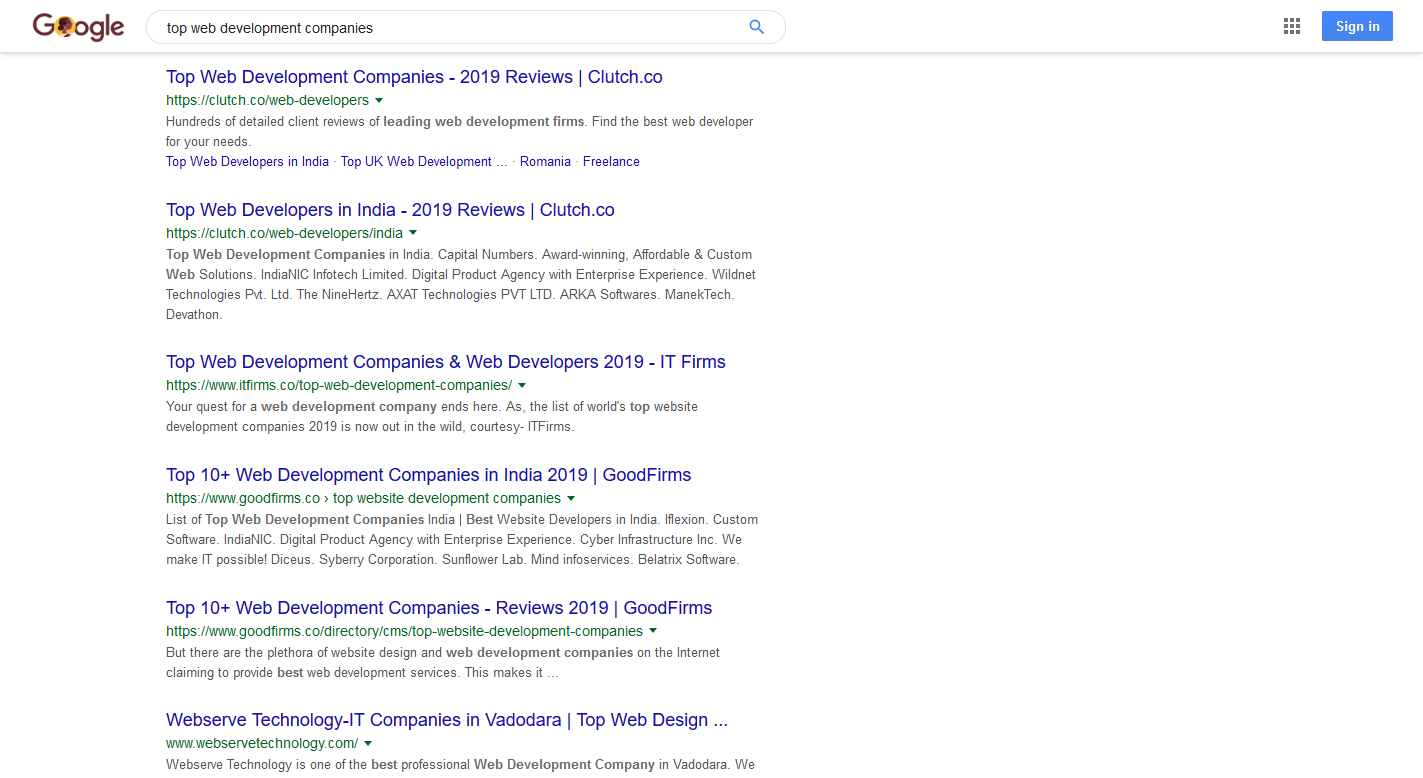This screenshot has height=778, width=1423.
Task: Expand arrow next to clutch.co/web-developers URL
Action: [379, 101]
